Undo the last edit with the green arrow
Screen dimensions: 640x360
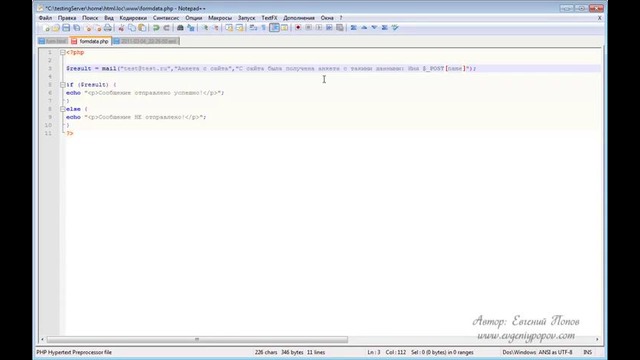click(x=156, y=28)
